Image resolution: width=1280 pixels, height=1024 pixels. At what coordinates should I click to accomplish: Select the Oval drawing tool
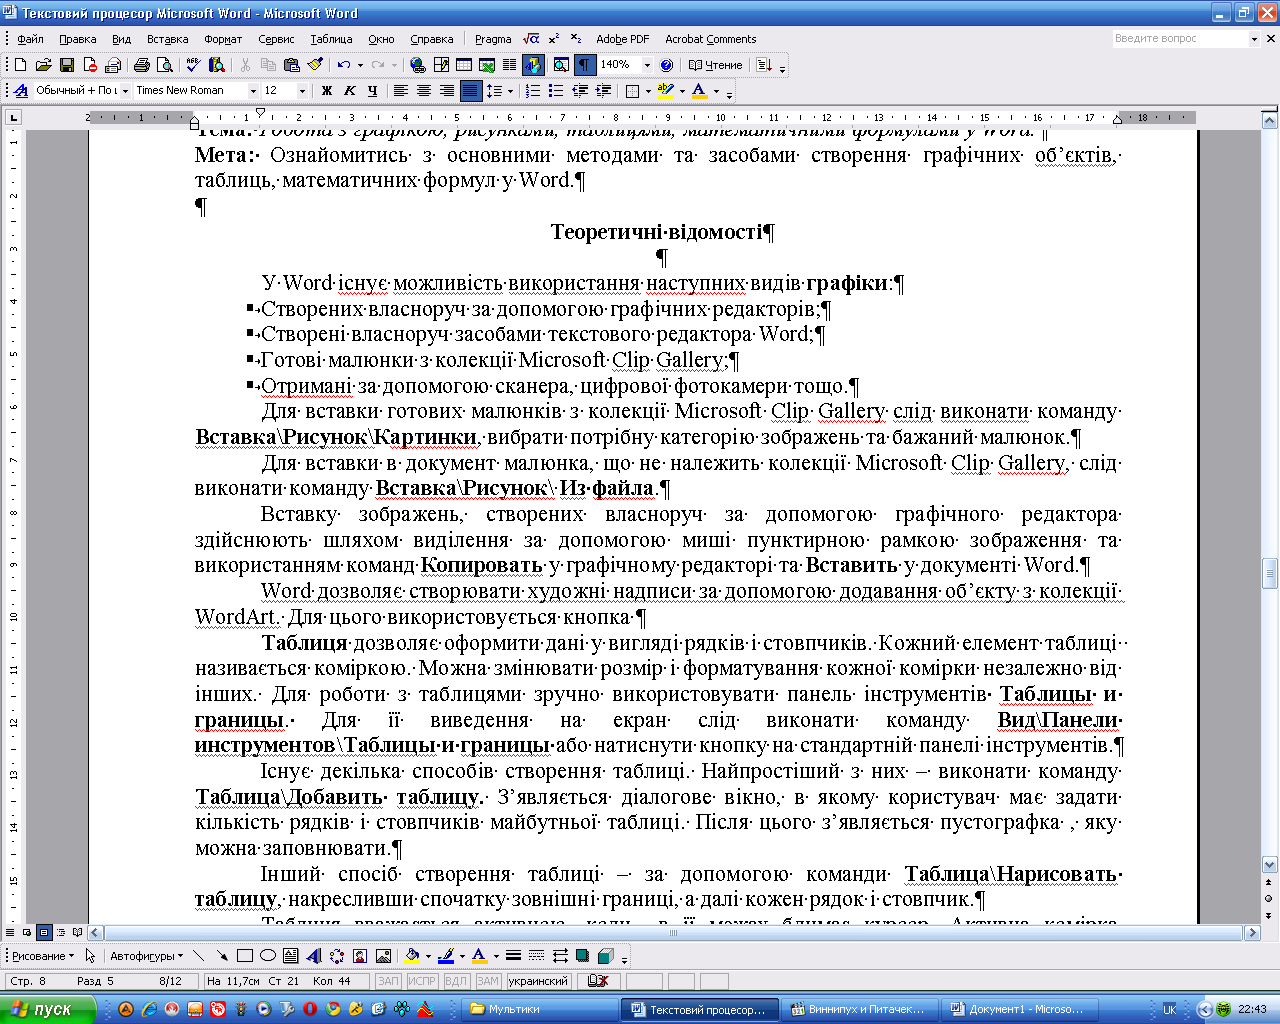(267, 956)
